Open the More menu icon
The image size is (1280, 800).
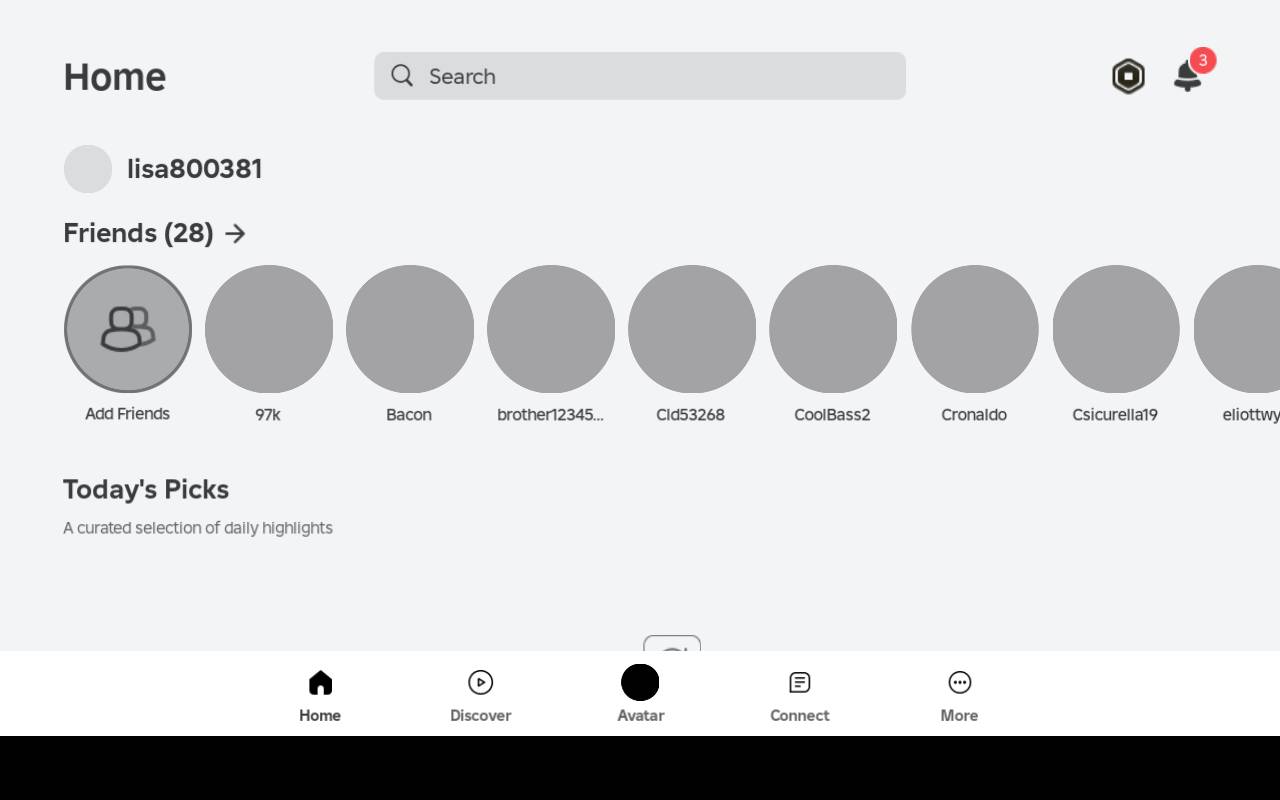coord(959,683)
